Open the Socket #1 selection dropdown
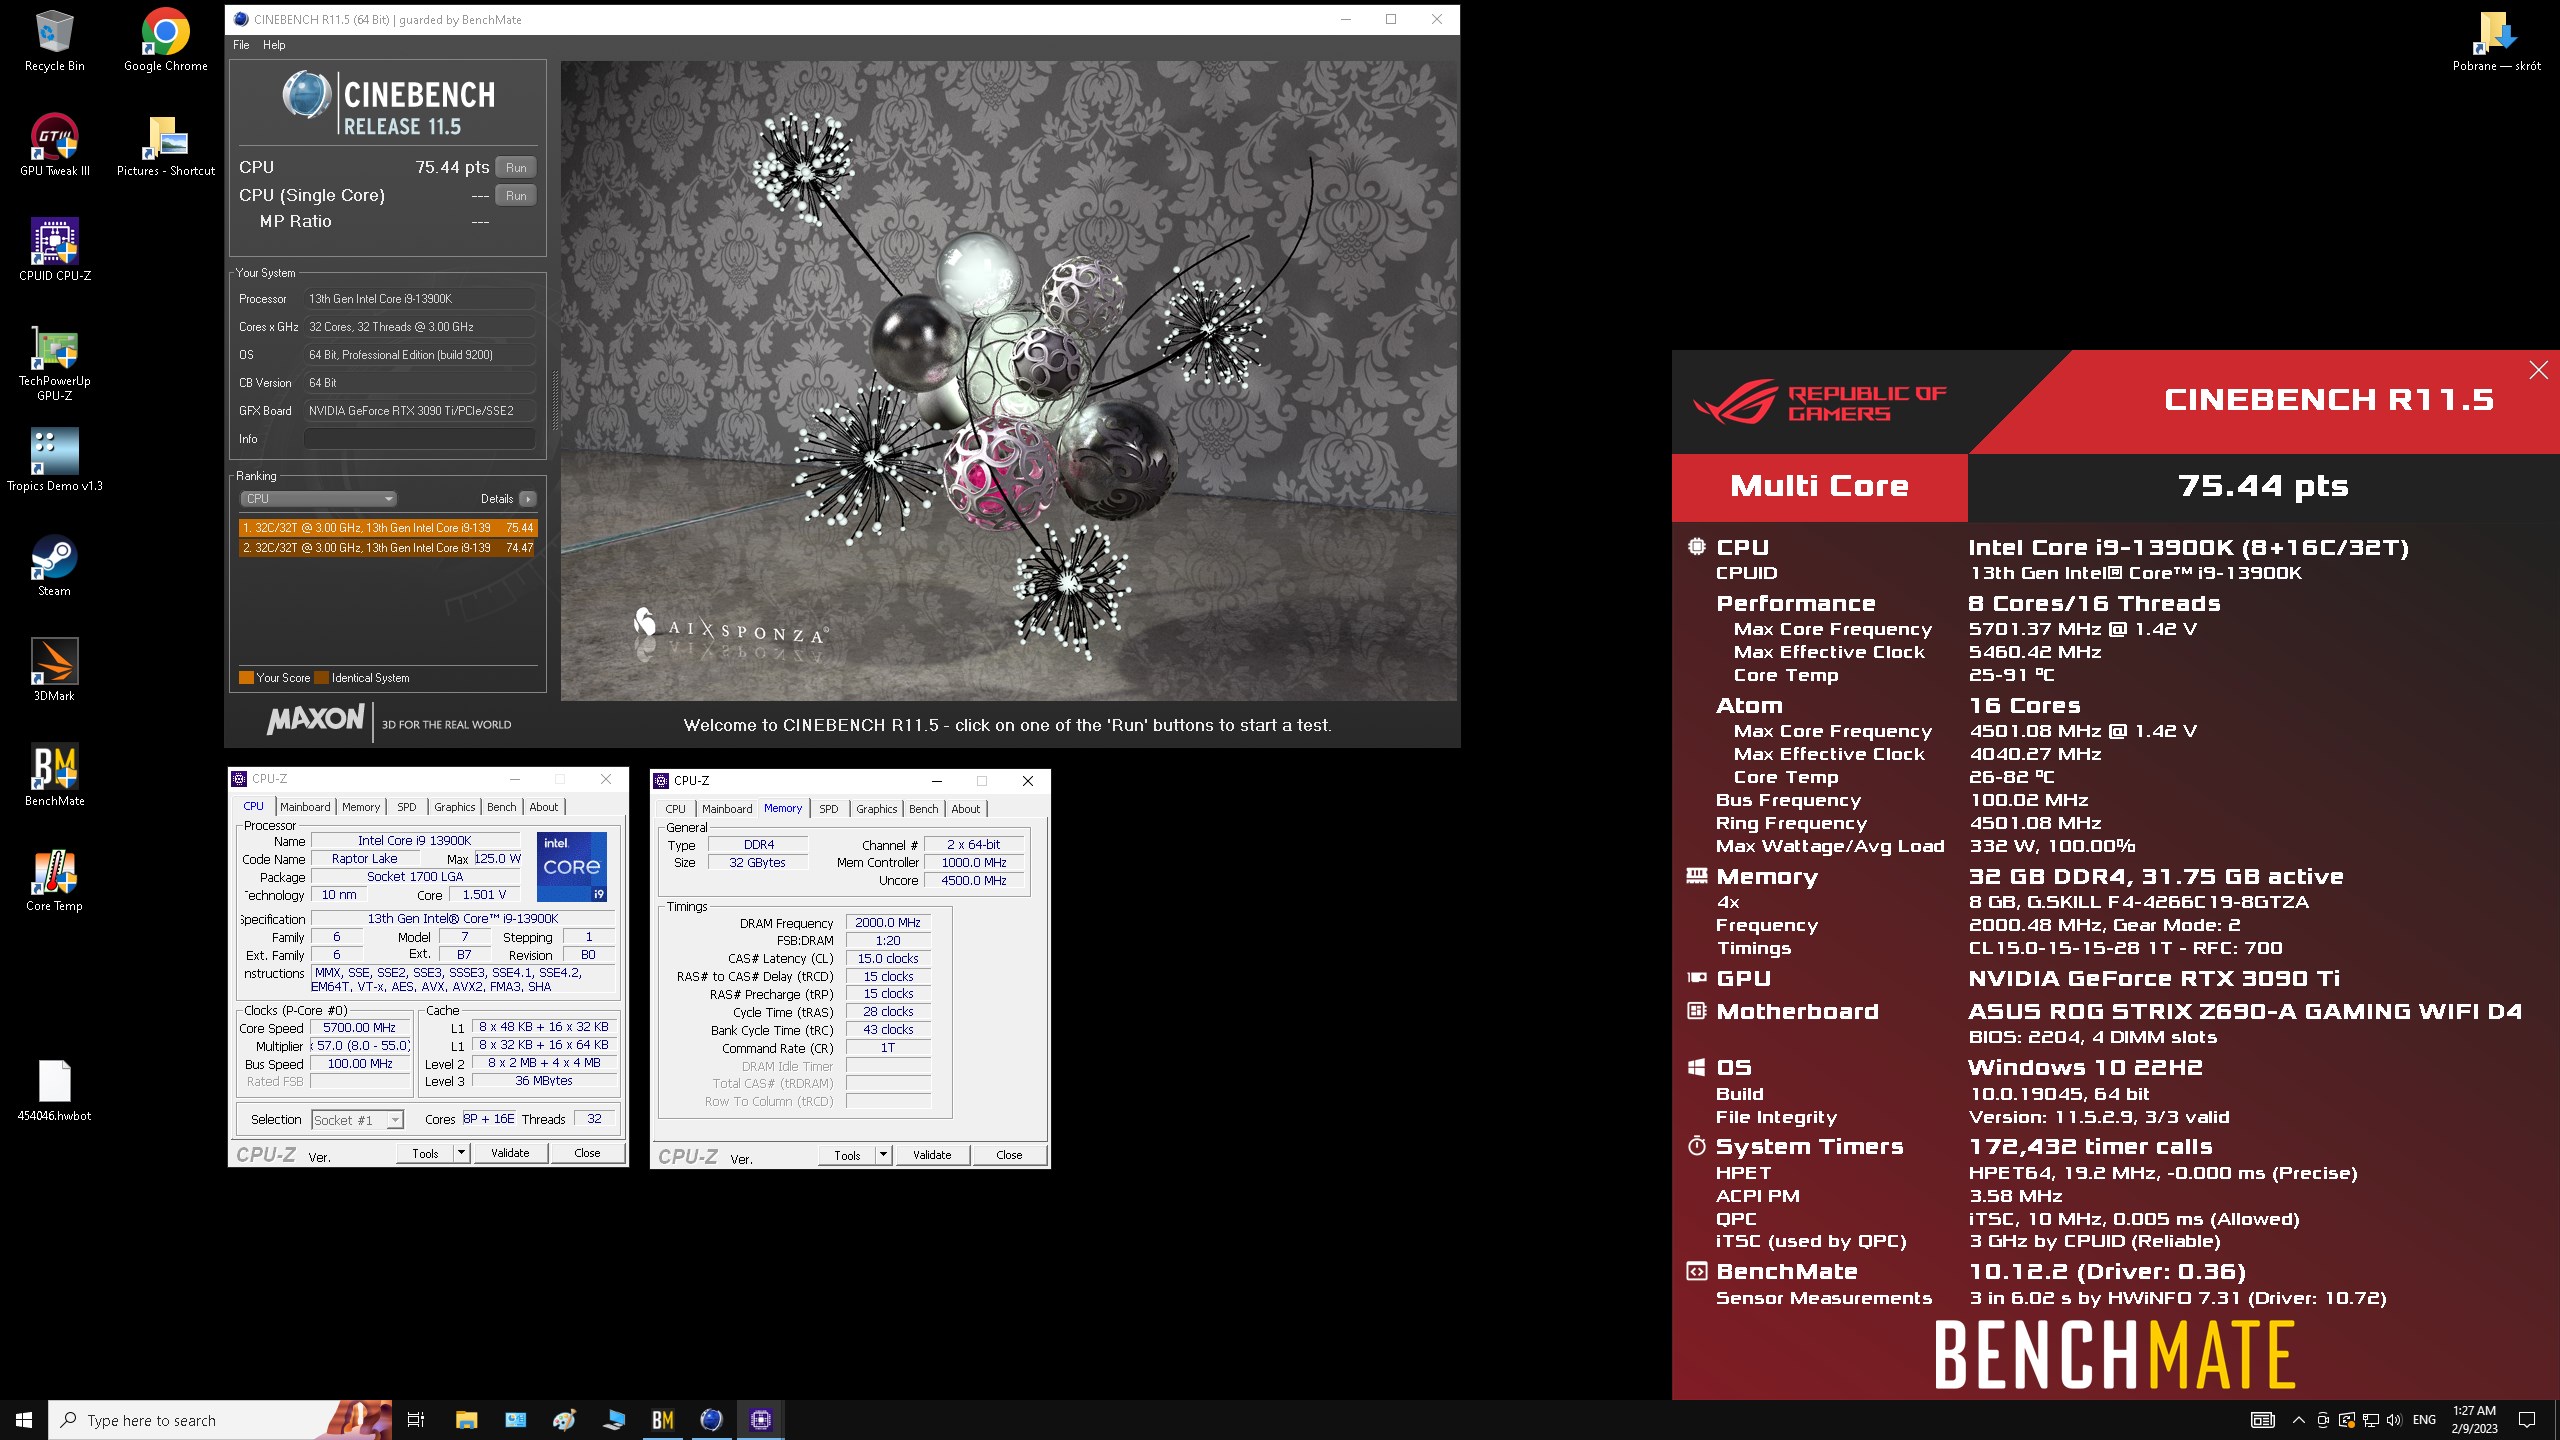This screenshot has height=1440, width=2560. [x=357, y=1120]
